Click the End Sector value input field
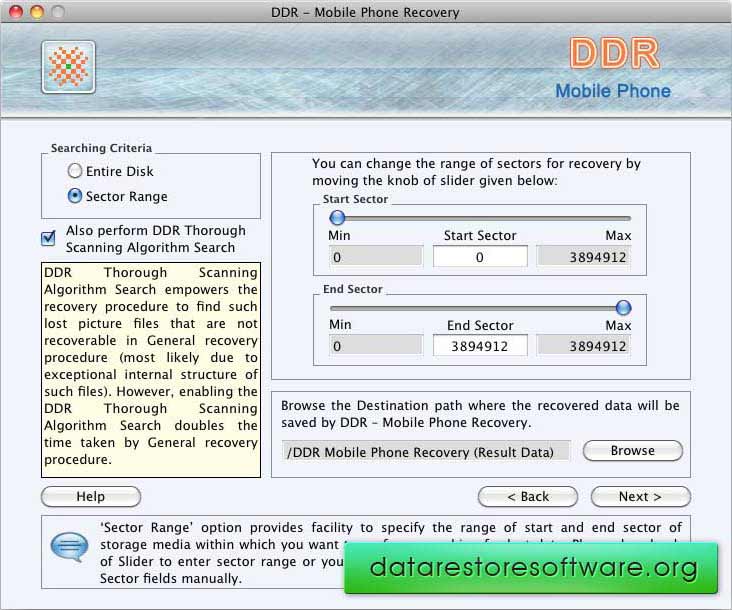 pyautogui.click(x=480, y=346)
